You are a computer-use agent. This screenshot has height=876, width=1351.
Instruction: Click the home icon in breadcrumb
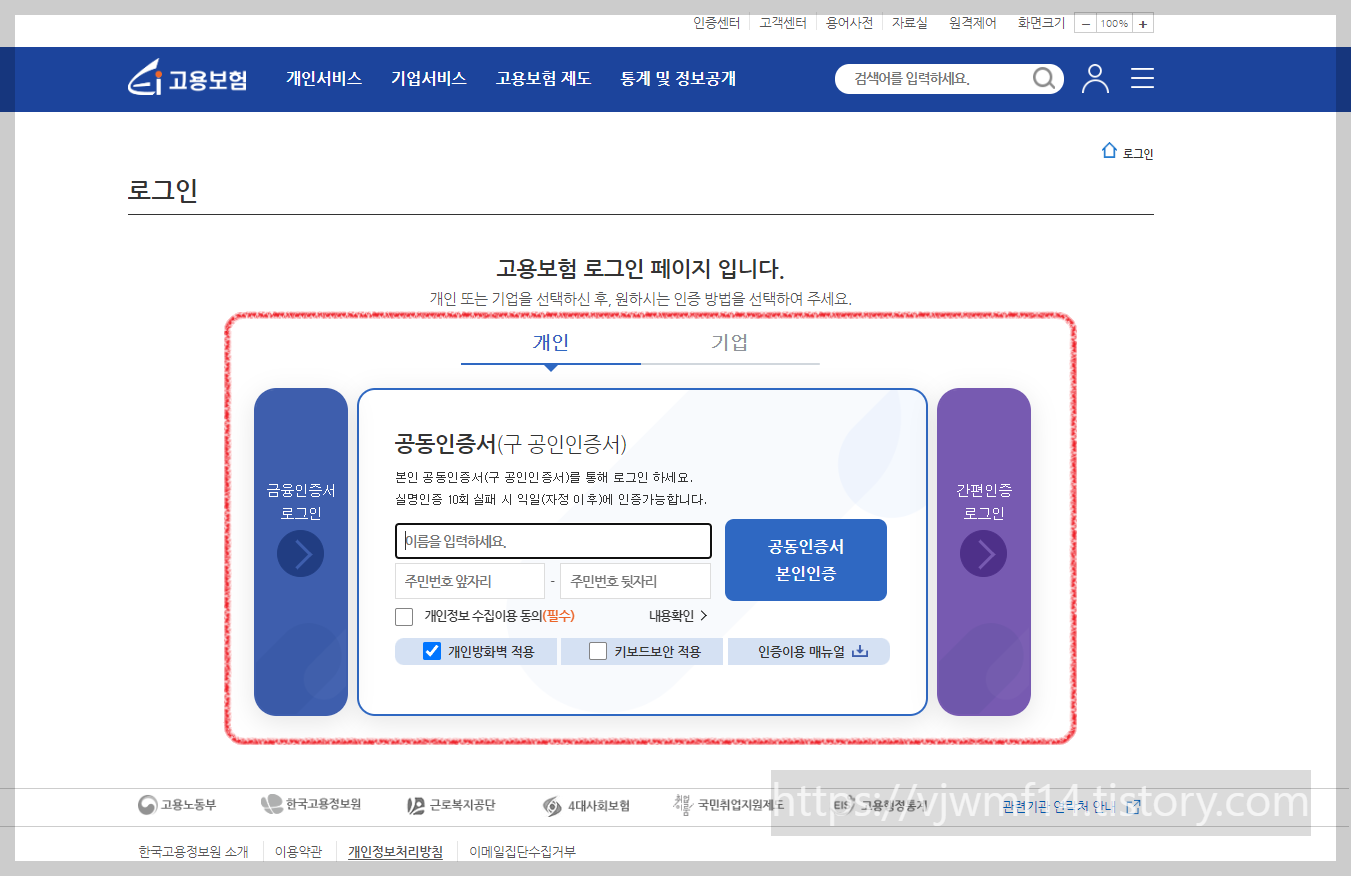point(1109,151)
